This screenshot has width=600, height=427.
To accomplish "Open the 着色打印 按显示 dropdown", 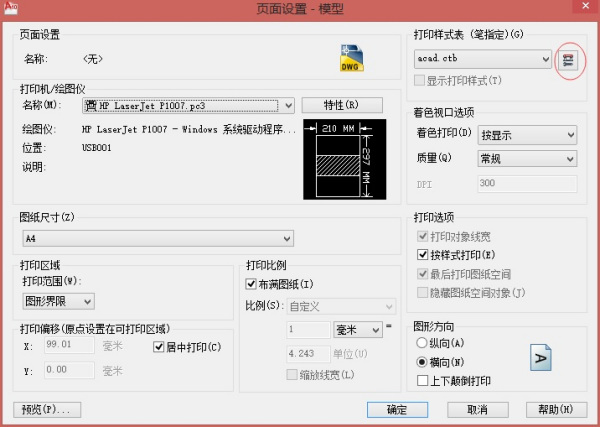I will (x=527, y=135).
